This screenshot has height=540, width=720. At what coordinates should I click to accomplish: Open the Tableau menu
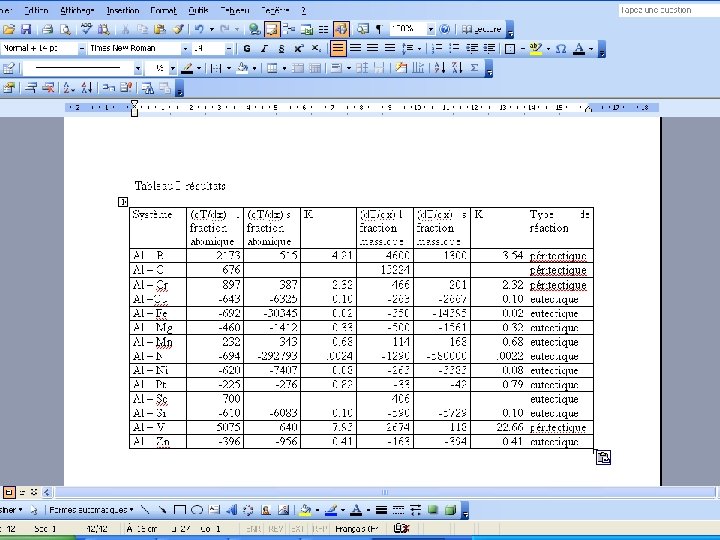(x=235, y=10)
